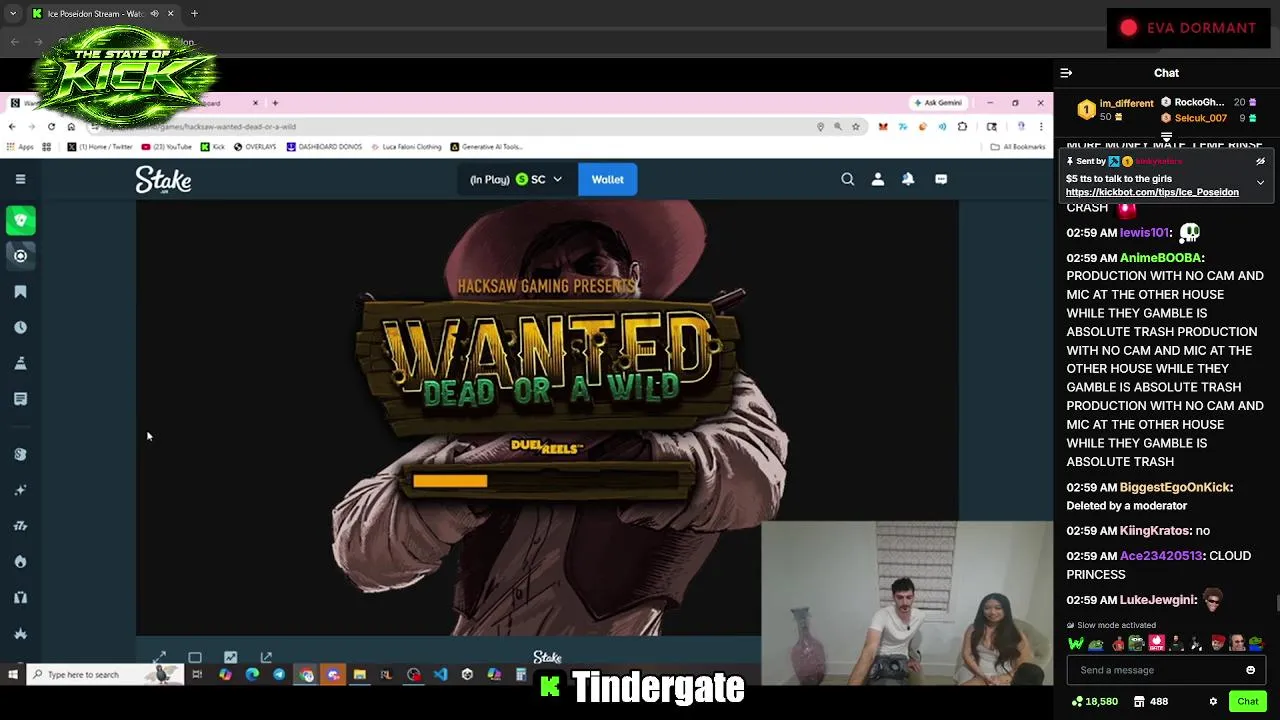The height and width of the screenshot is (720, 1280).
Task: Open the Stake chat bubble icon
Action: 941,179
